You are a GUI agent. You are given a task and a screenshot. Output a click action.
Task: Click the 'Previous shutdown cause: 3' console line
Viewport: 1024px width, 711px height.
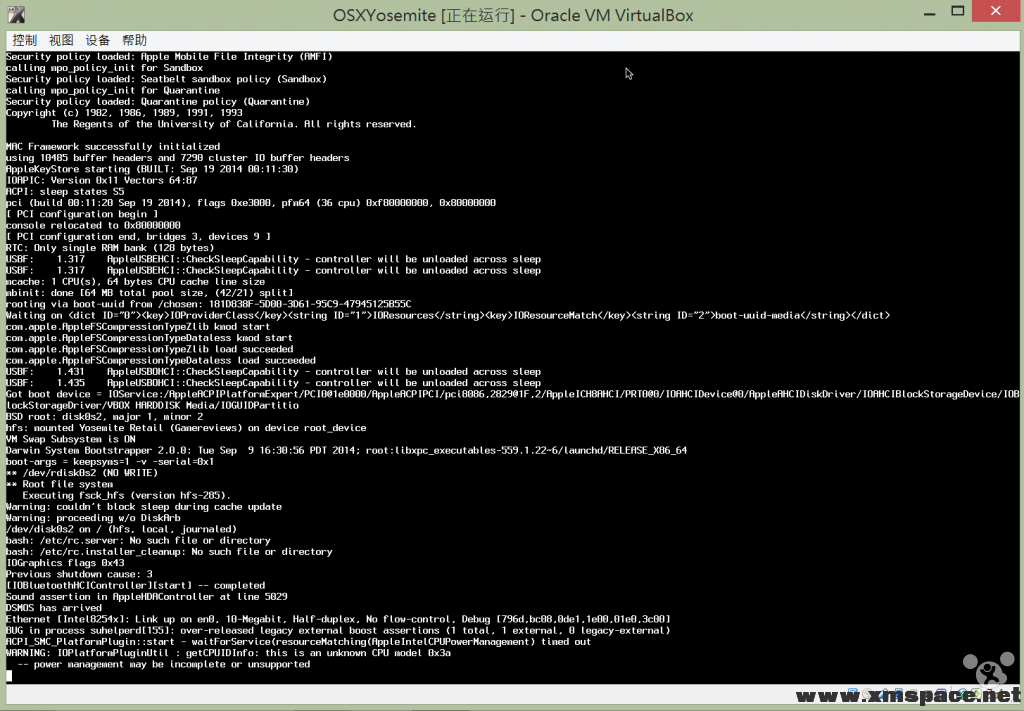pyautogui.click(x=79, y=574)
